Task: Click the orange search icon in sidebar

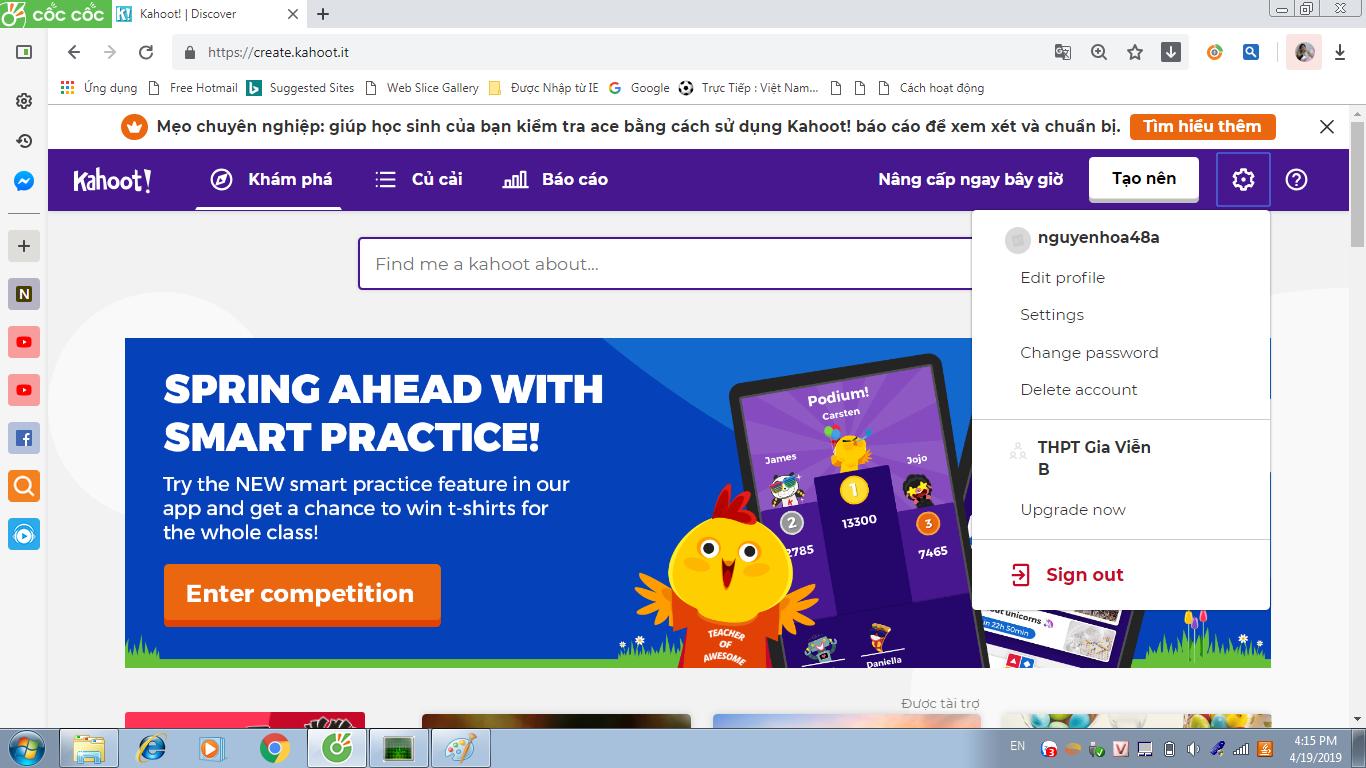Action: tap(24, 486)
